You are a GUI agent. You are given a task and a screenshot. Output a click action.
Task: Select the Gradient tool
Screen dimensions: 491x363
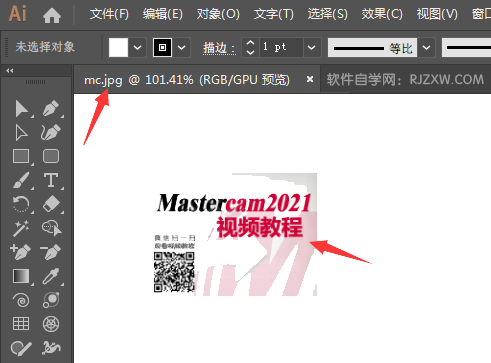(x=21, y=276)
